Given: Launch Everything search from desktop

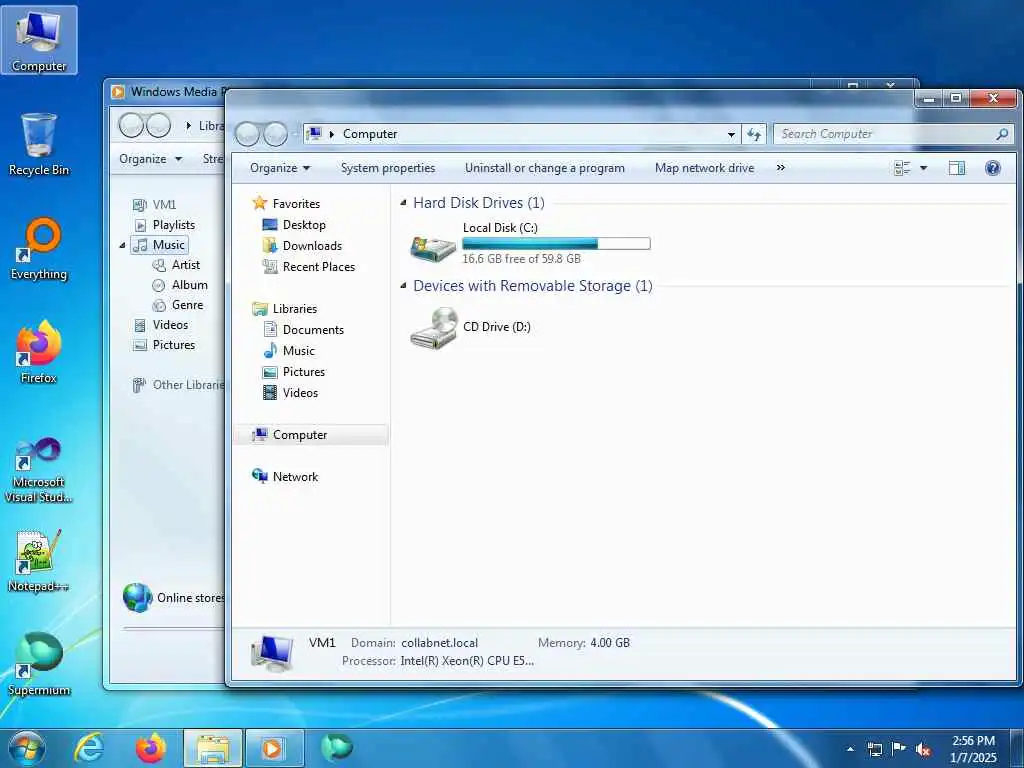Looking at the screenshot, I should click(39, 248).
